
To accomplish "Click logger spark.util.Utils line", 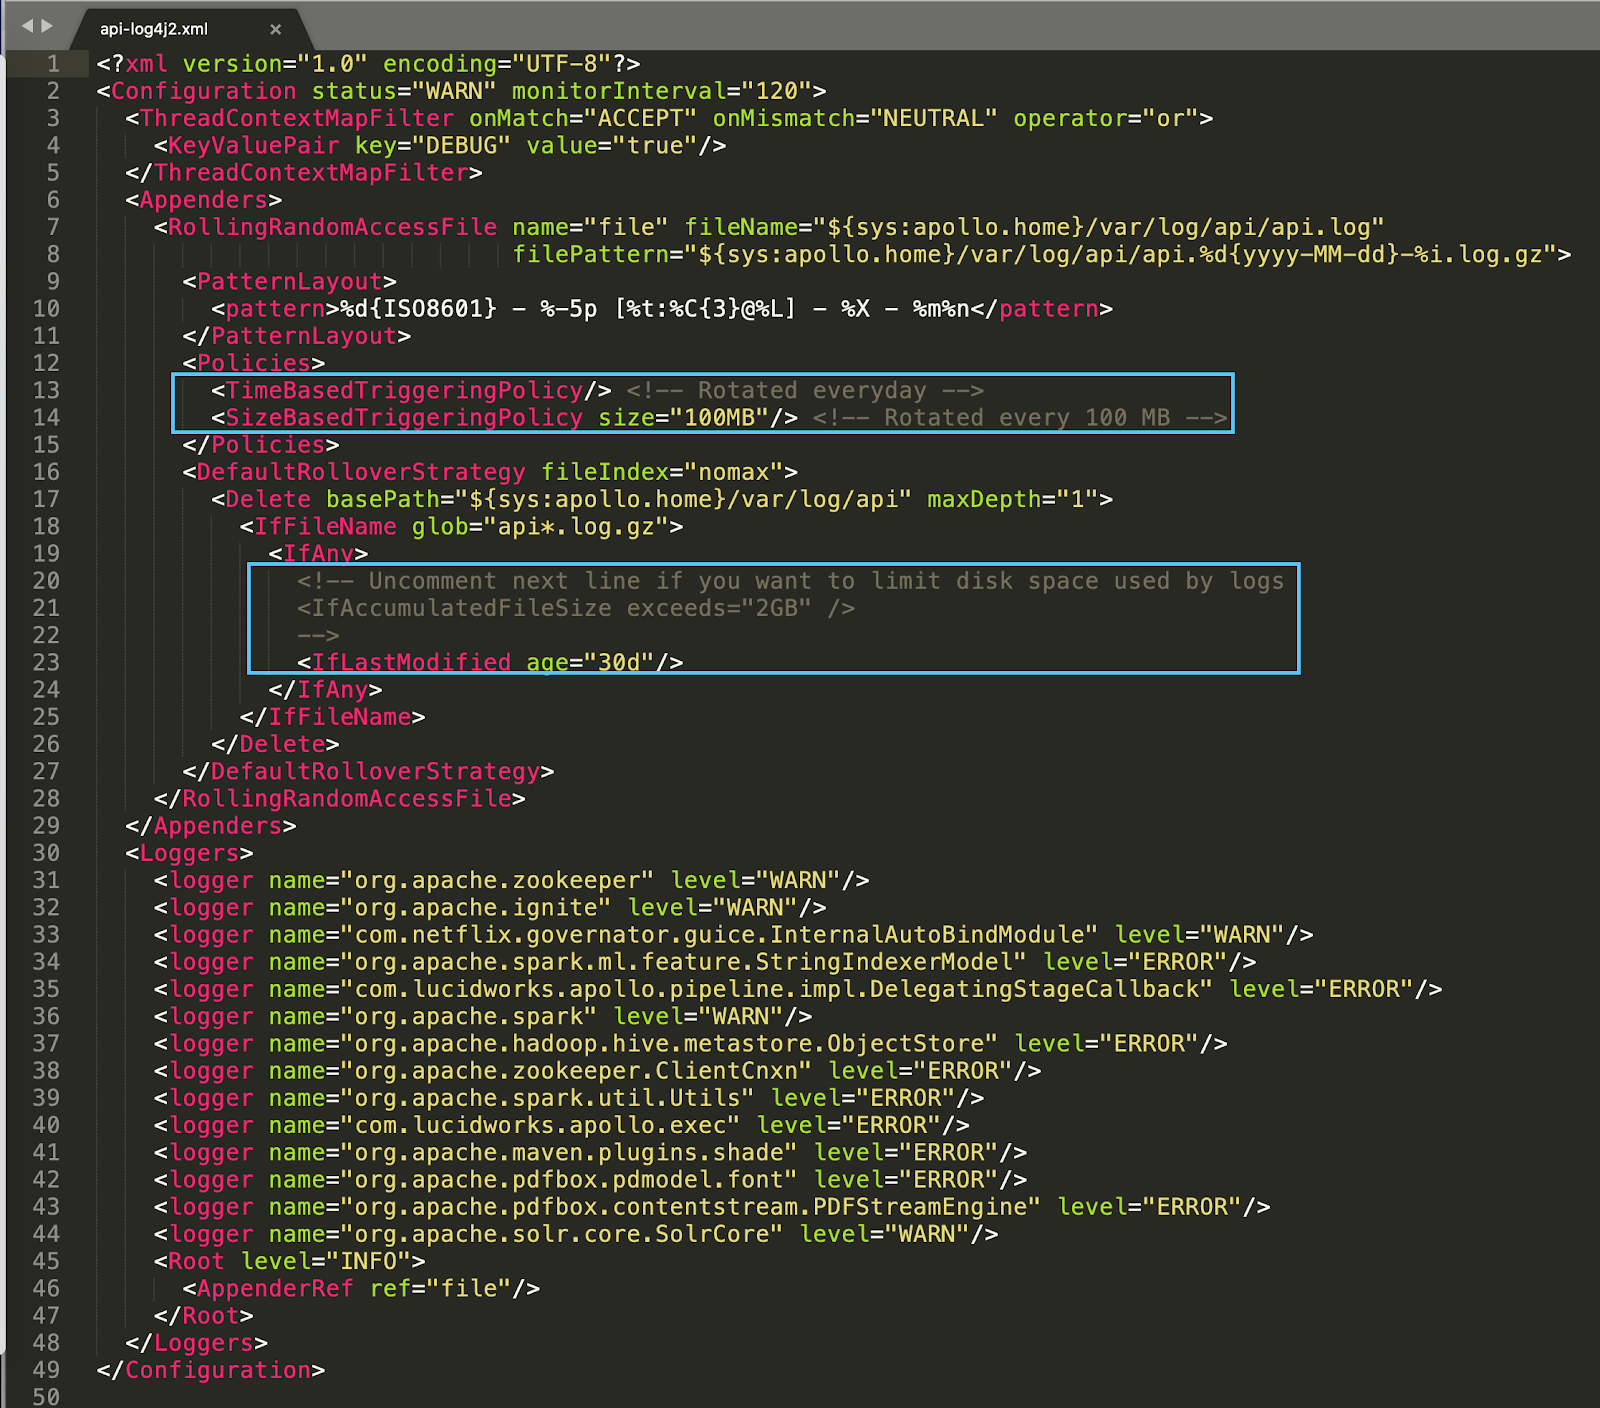I will [x=569, y=1098].
